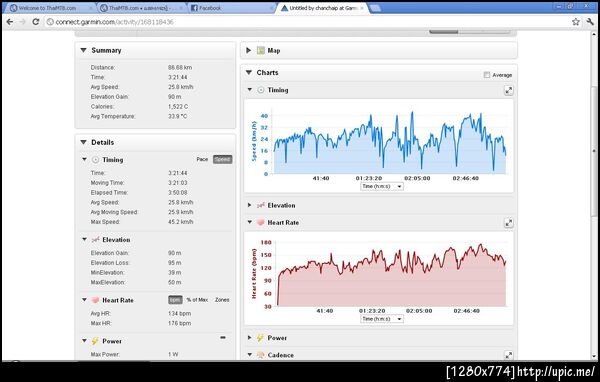
Task: Collapse Power section in Details
Action: click(x=85, y=340)
